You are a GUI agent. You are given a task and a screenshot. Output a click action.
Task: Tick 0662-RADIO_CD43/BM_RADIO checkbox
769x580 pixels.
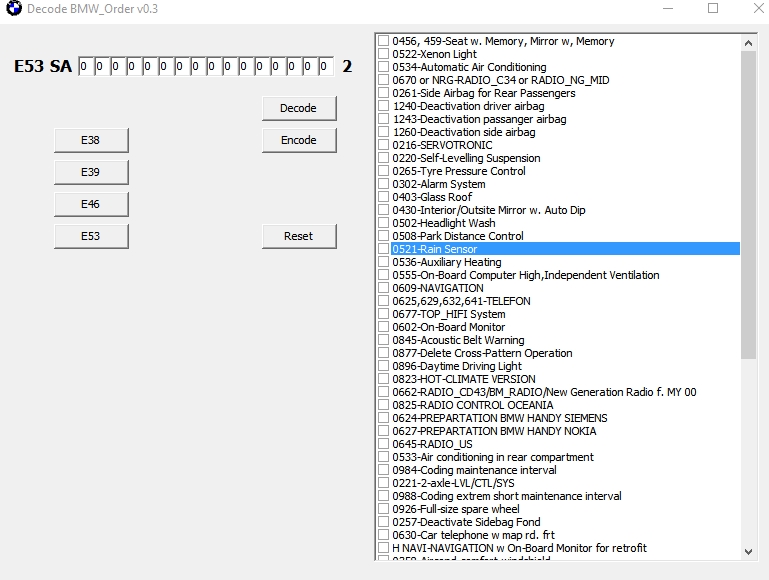point(384,392)
